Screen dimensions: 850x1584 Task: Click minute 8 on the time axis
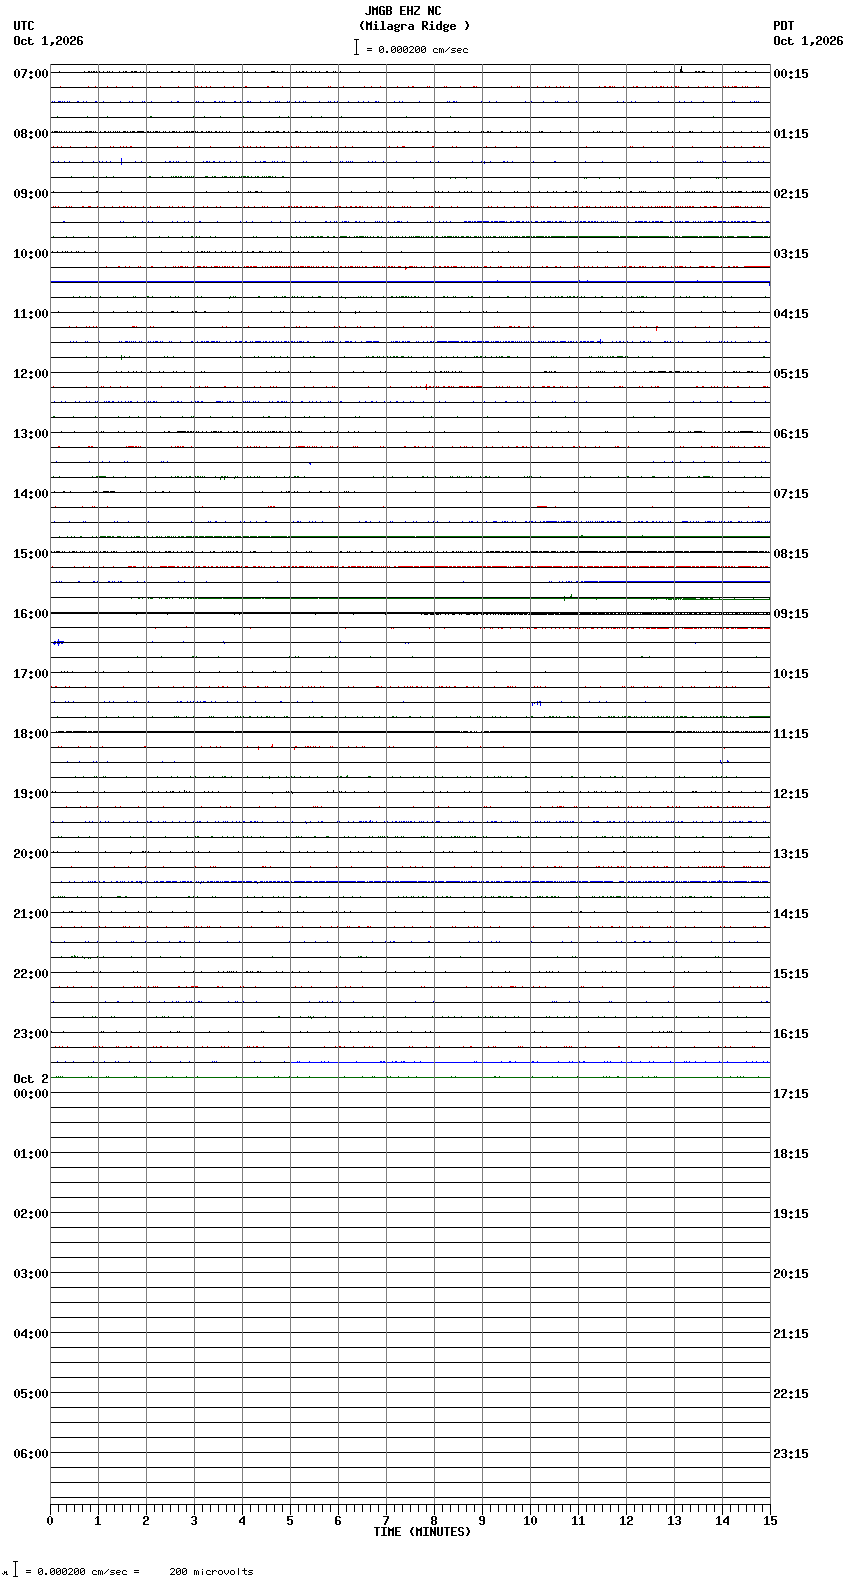pos(434,1521)
